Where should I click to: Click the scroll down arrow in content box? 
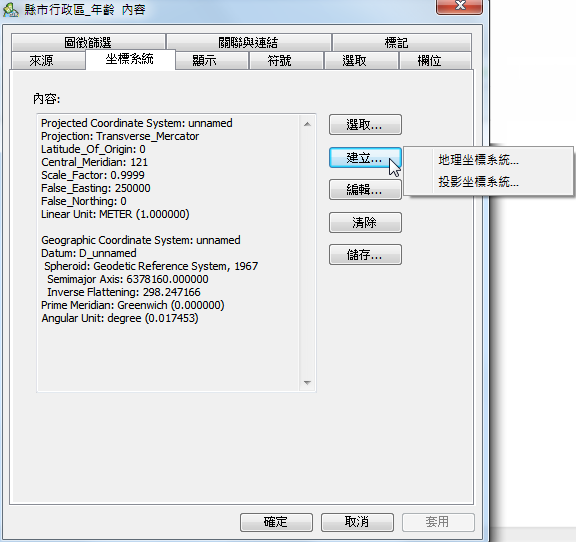click(307, 383)
